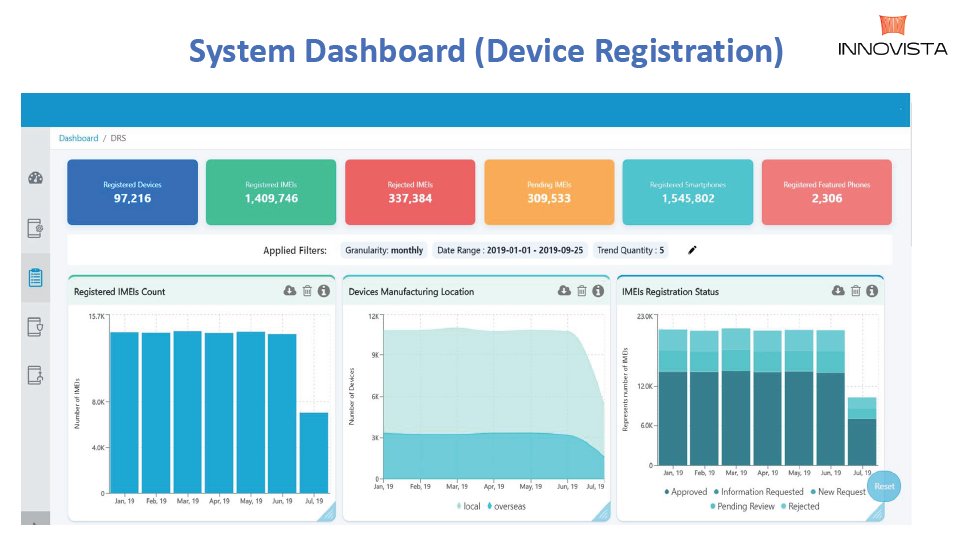Click the Granularity: monthly filter chip
960x540 pixels.
[384, 250]
